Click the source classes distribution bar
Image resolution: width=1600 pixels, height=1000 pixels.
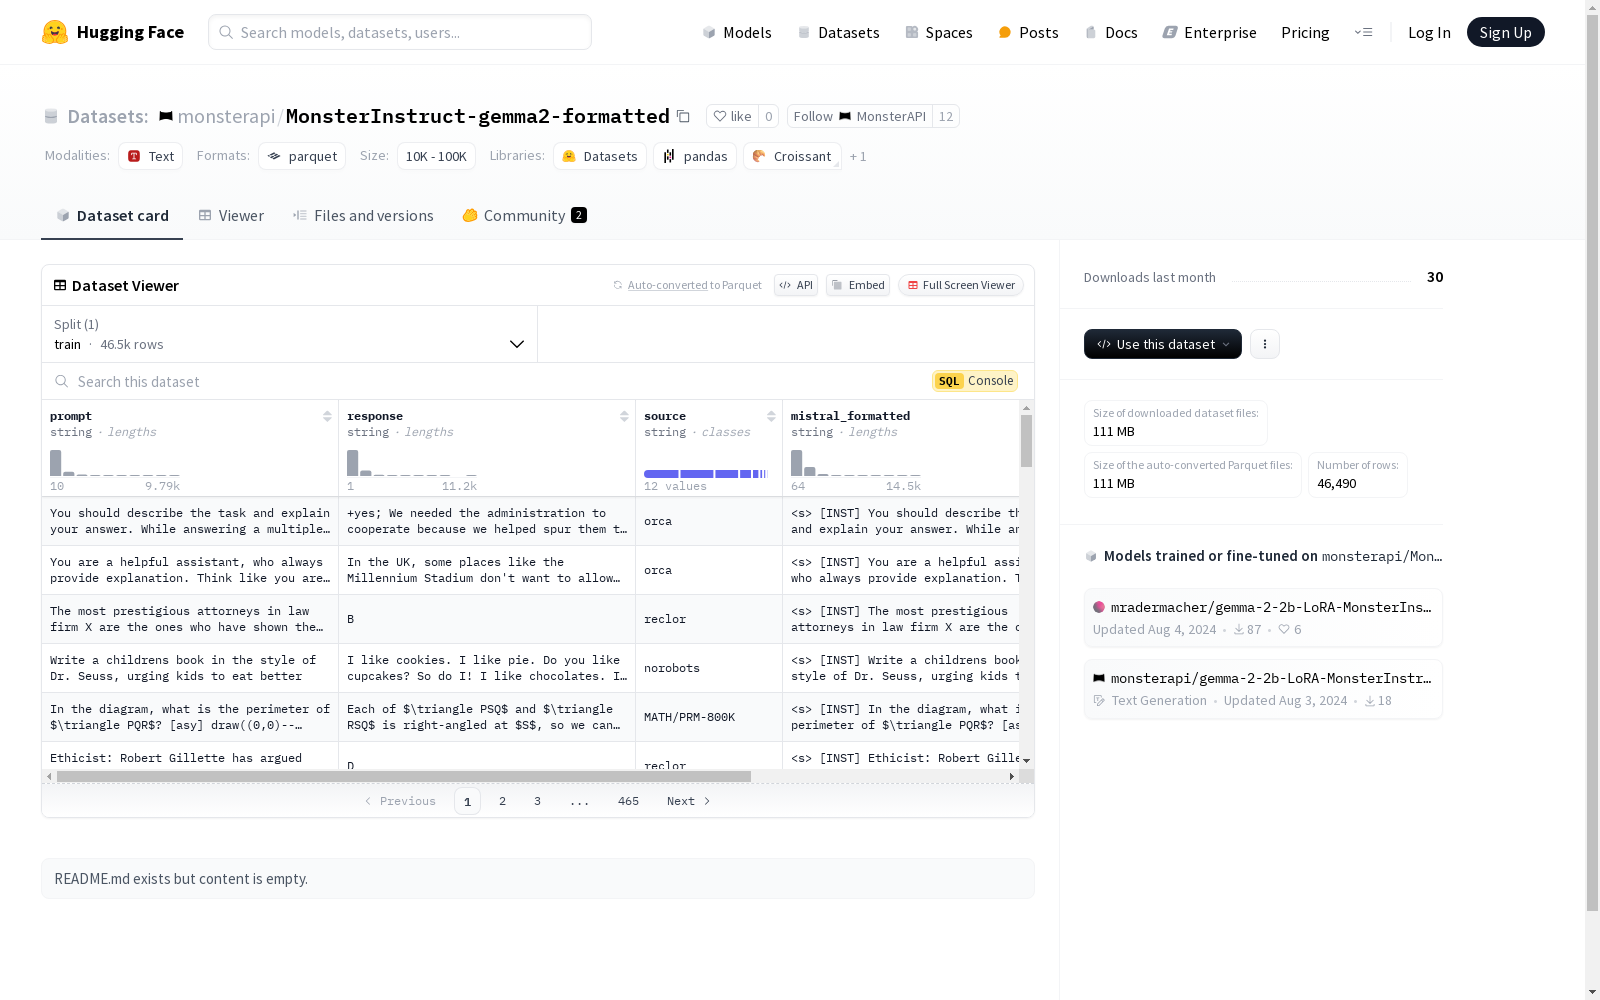[x=706, y=474]
